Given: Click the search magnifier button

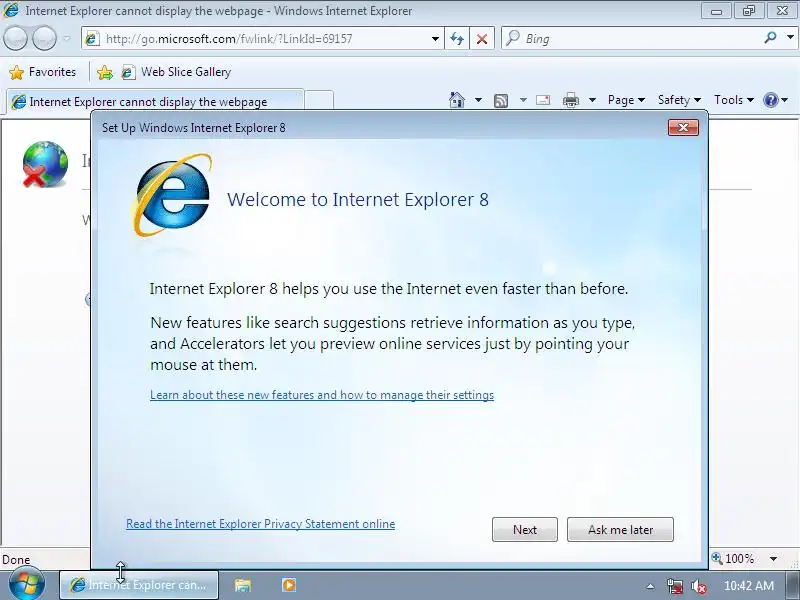Looking at the screenshot, I should (770, 38).
